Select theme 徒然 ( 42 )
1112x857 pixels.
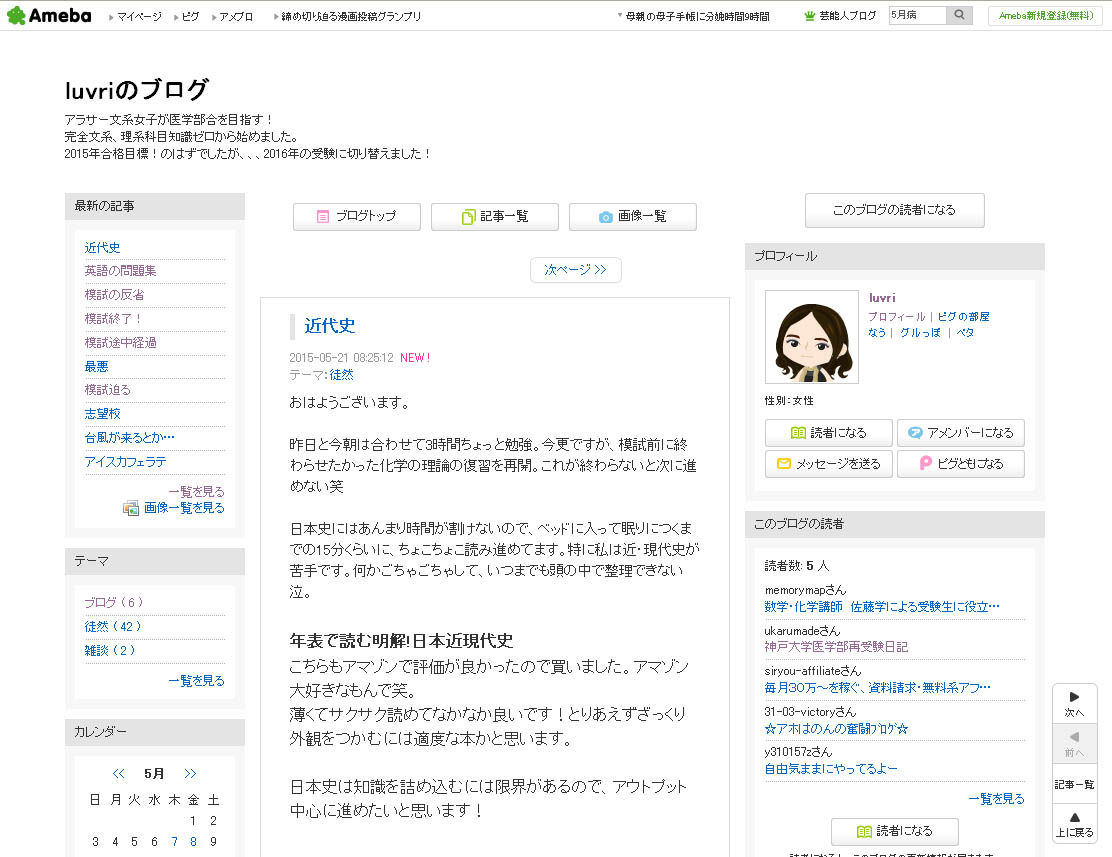click(x=113, y=626)
